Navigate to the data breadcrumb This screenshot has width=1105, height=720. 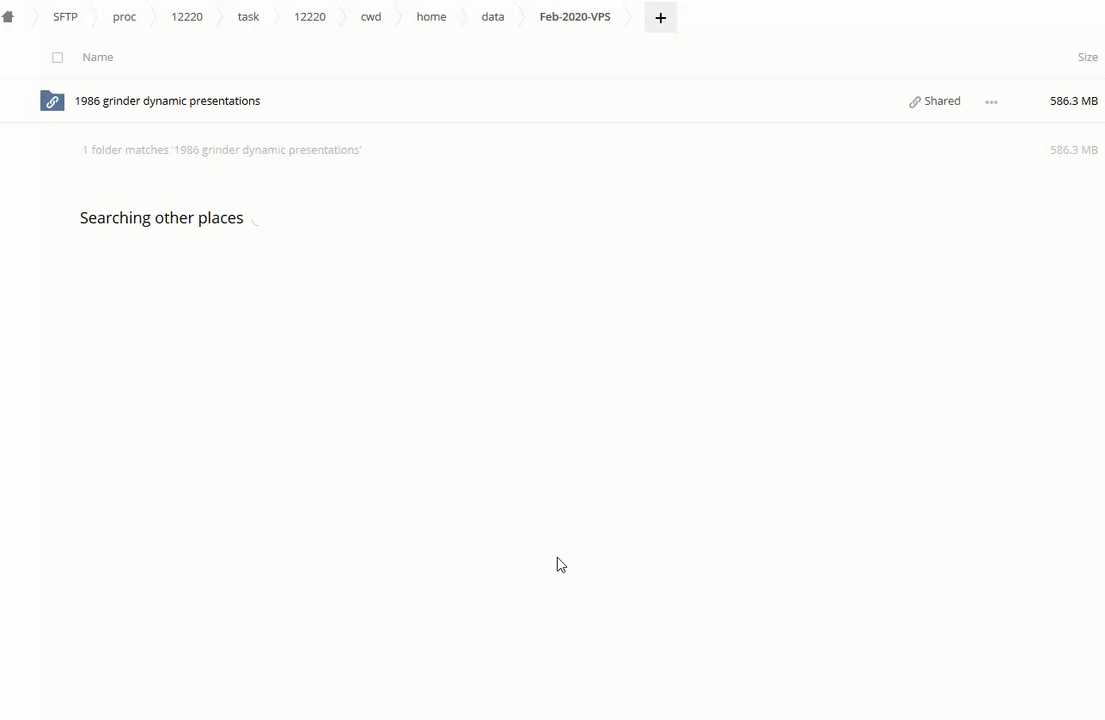point(493,17)
